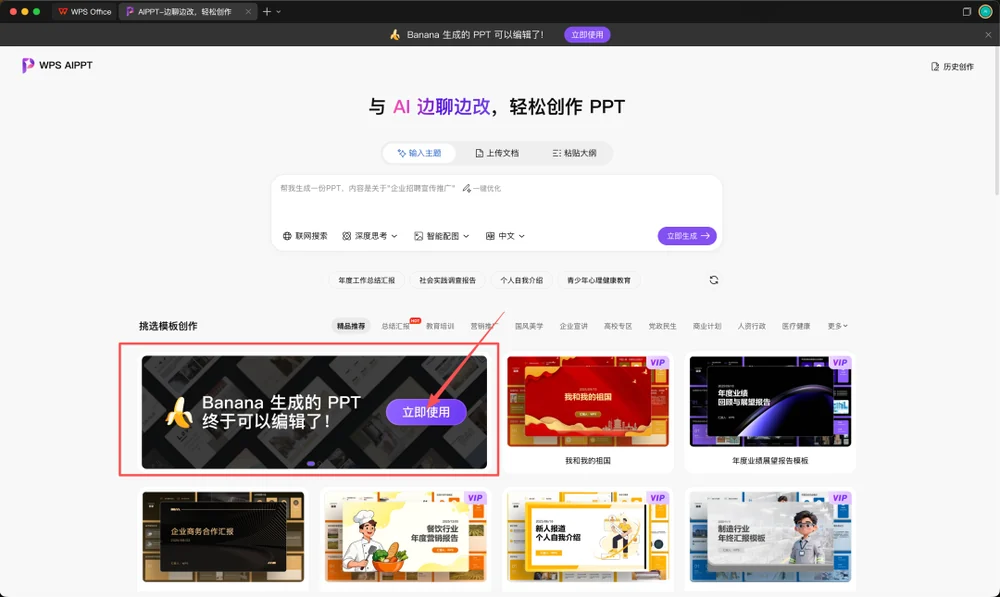Open a new tab with plus icon
The height and width of the screenshot is (597, 1000).
point(267,11)
